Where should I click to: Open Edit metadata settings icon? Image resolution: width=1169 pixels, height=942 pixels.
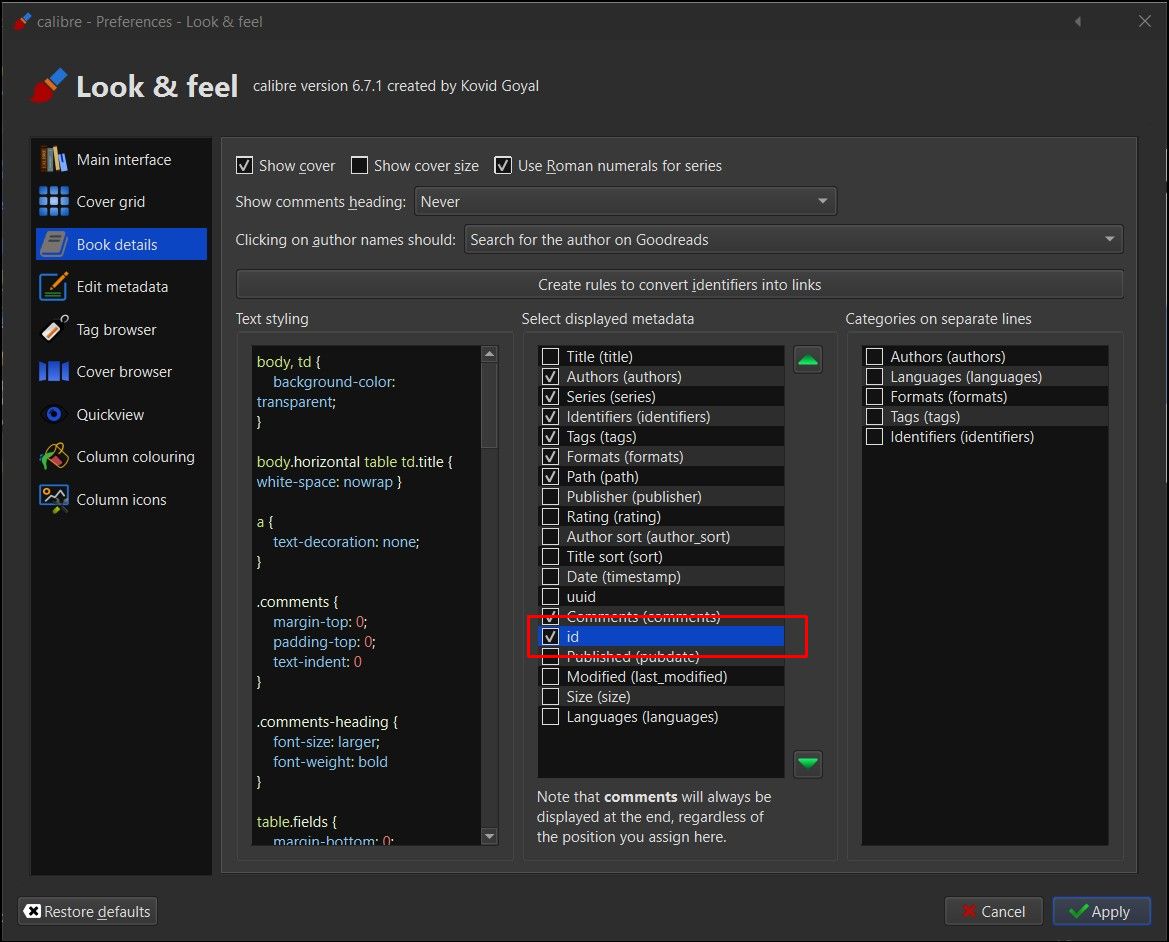[x=53, y=287]
